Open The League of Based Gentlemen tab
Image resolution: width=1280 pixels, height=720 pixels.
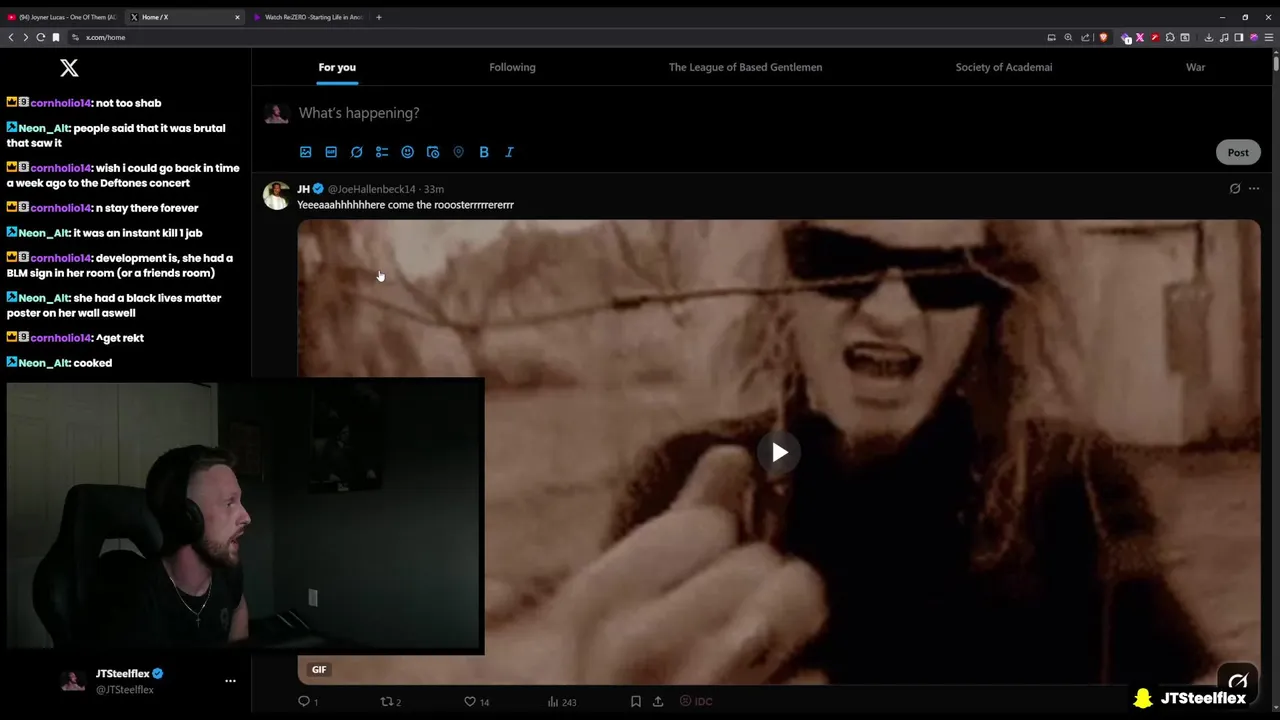click(745, 67)
